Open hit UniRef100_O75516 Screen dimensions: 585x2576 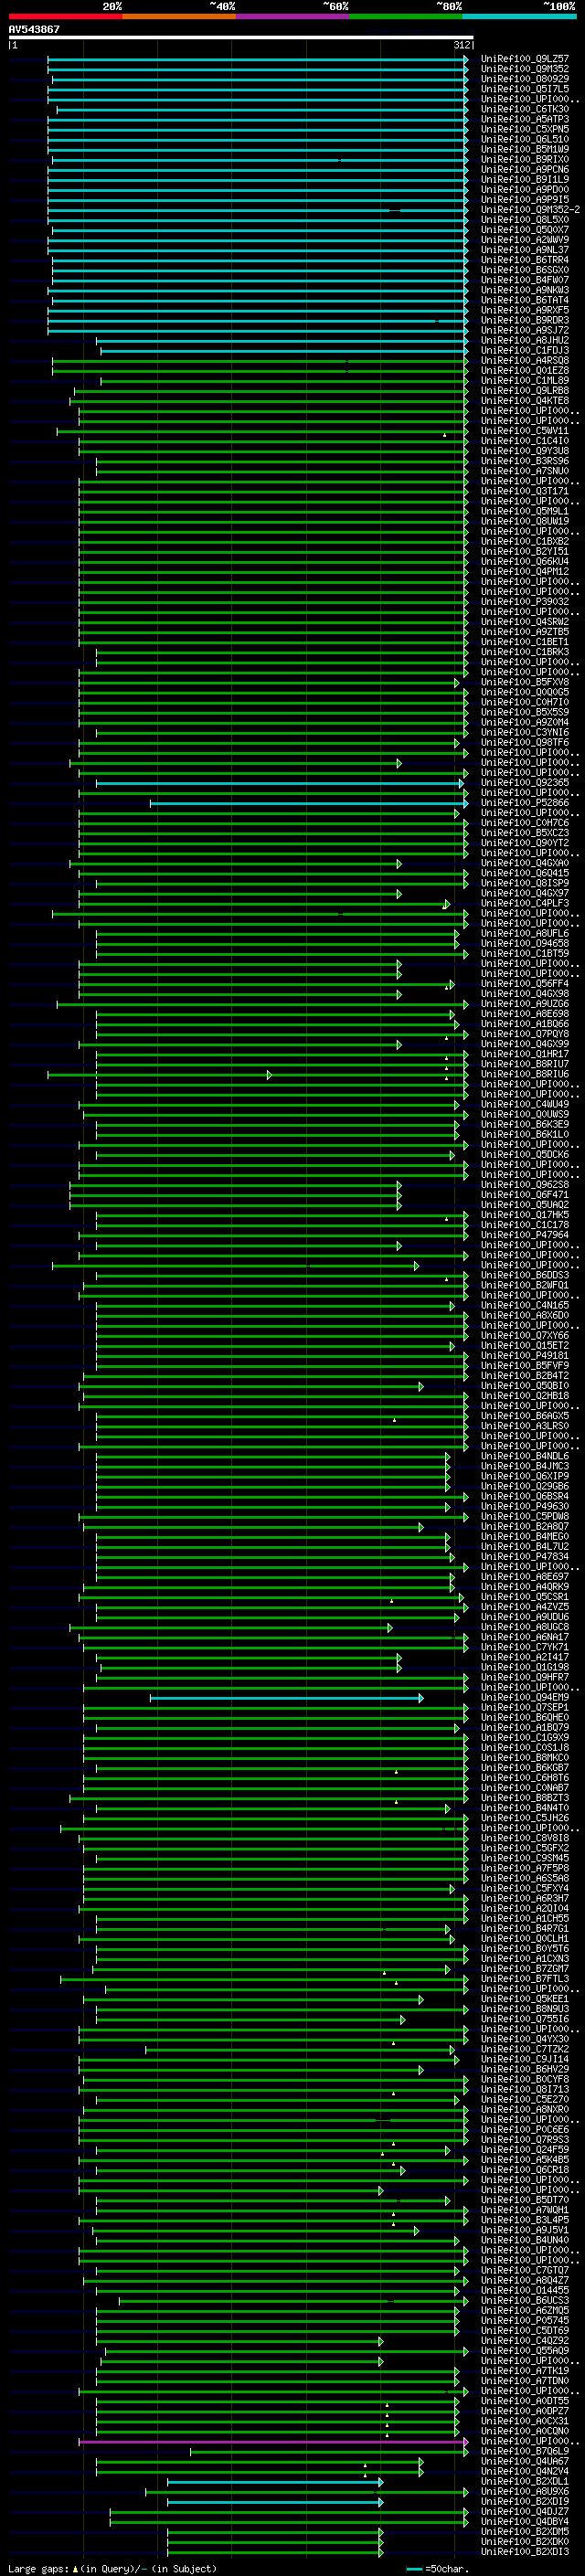525,2019
